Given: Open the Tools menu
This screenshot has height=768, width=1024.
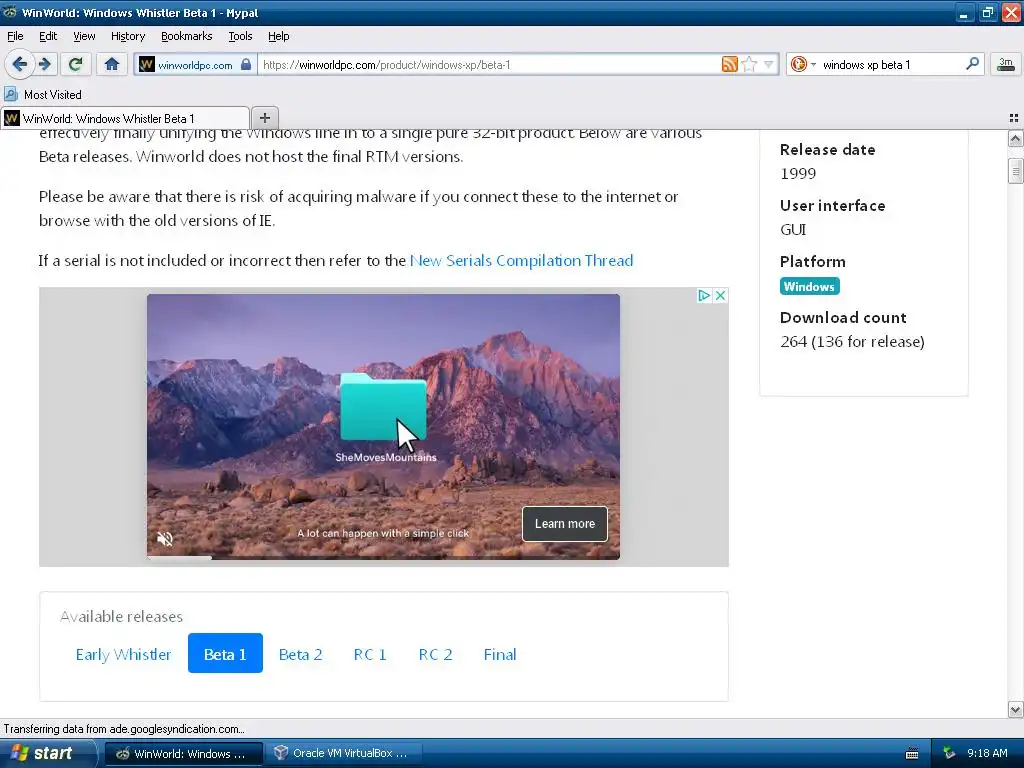Looking at the screenshot, I should tap(240, 36).
